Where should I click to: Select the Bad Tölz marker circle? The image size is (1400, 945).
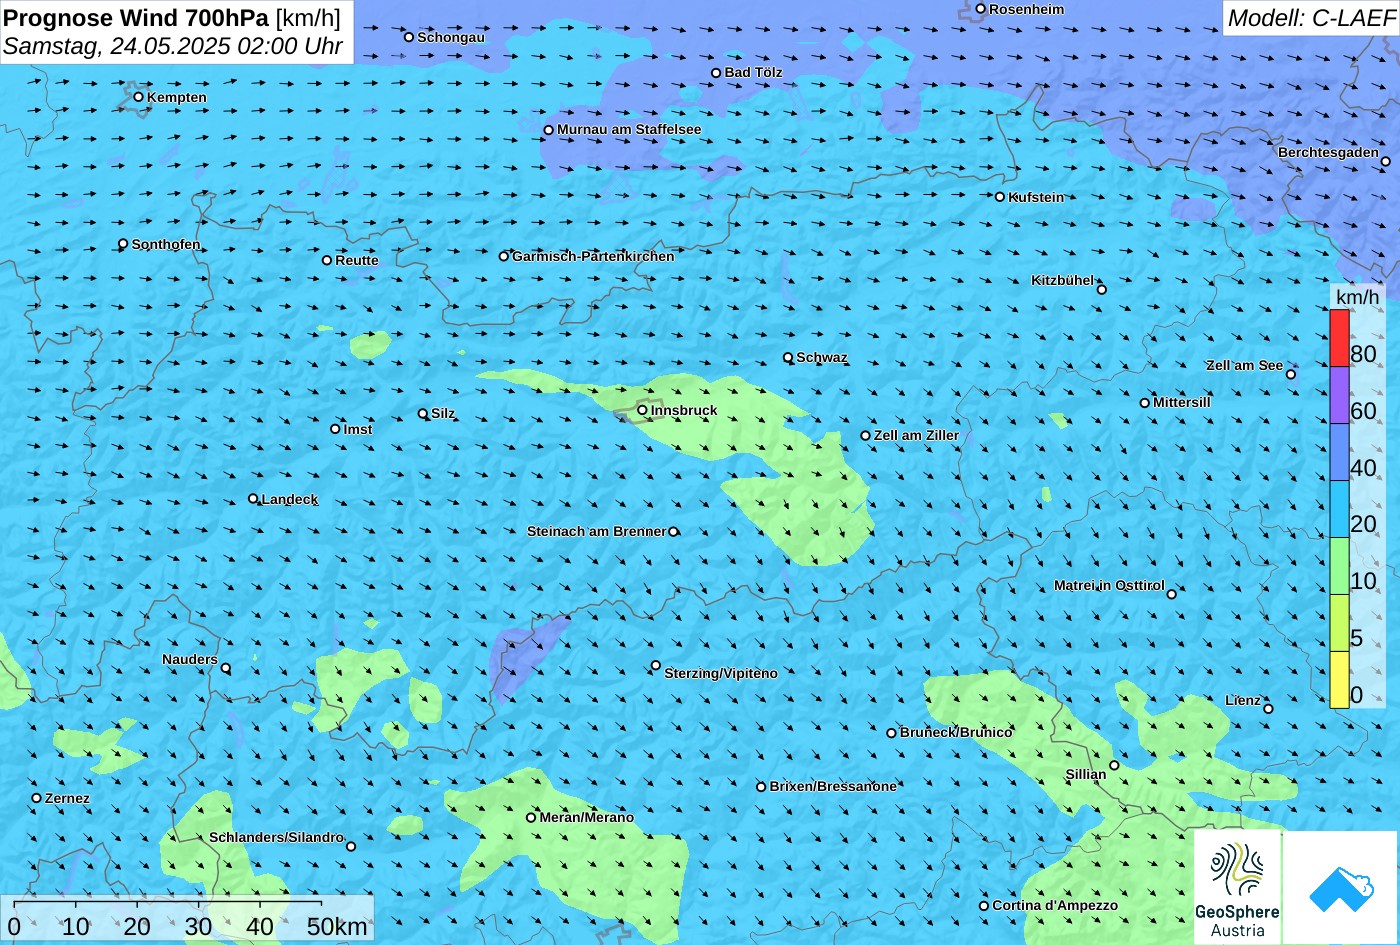[716, 73]
